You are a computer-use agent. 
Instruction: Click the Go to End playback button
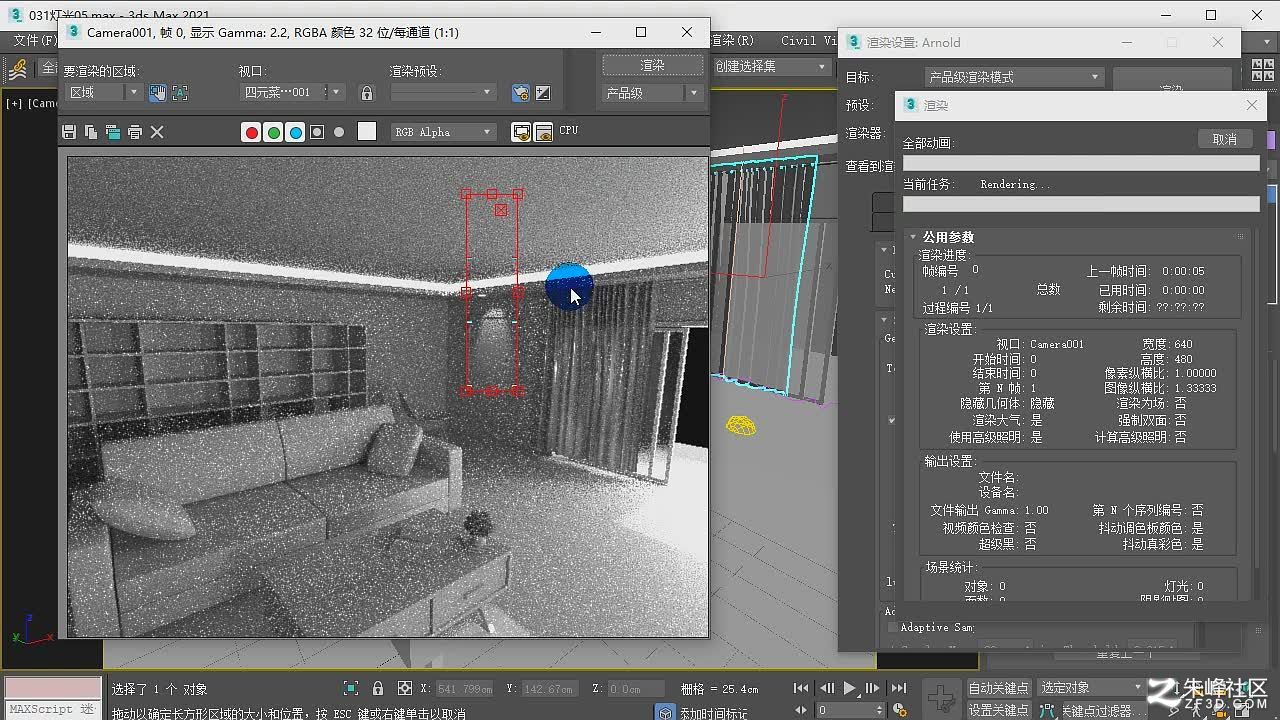[x=899, y=688]
